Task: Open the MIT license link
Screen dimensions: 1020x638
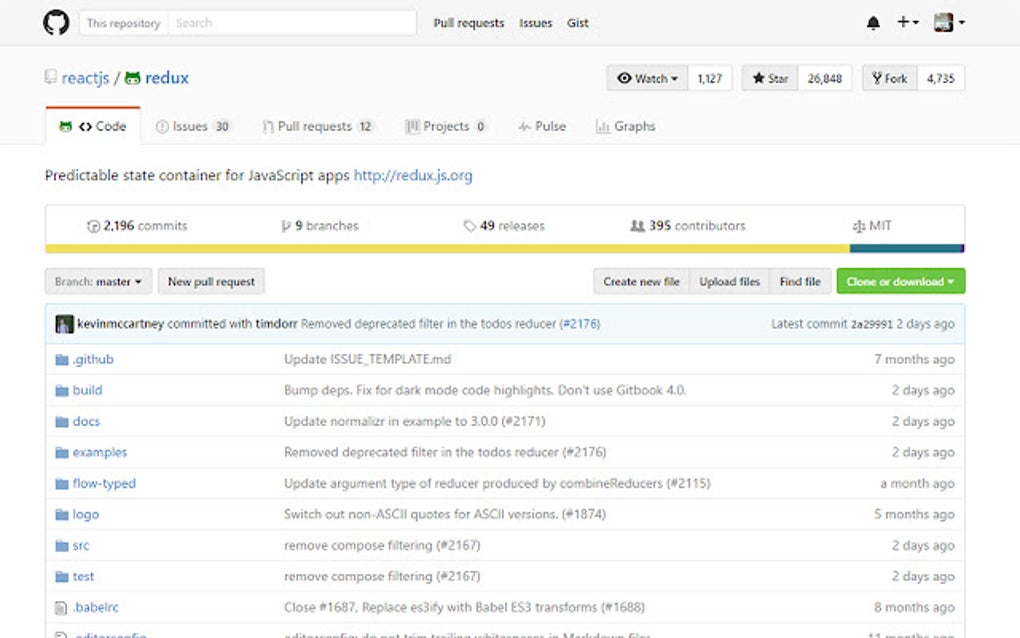Action: 872,226
